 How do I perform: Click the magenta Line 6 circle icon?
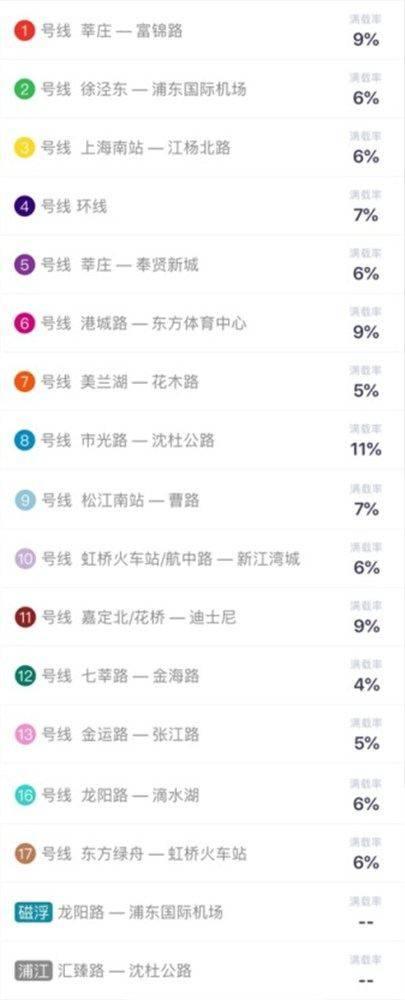24,323
